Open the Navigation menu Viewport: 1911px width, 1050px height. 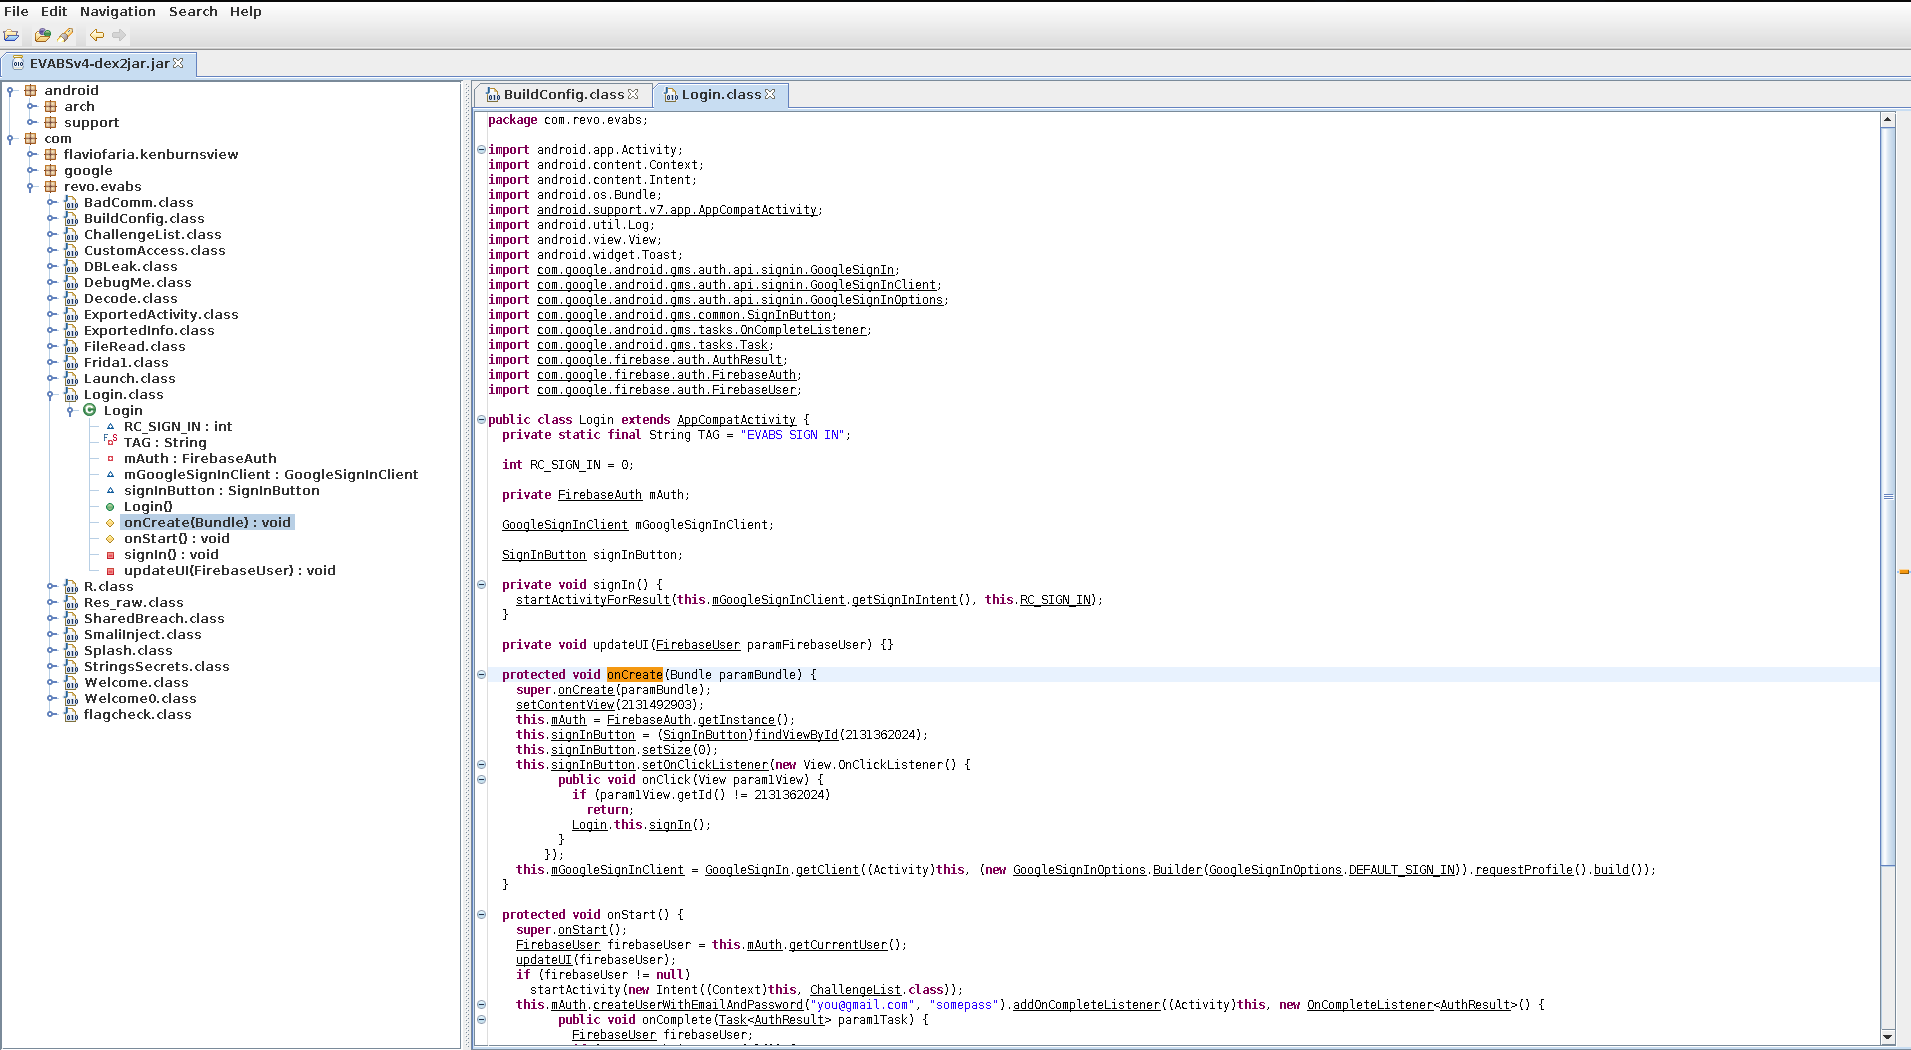click(x=117, y=11)
